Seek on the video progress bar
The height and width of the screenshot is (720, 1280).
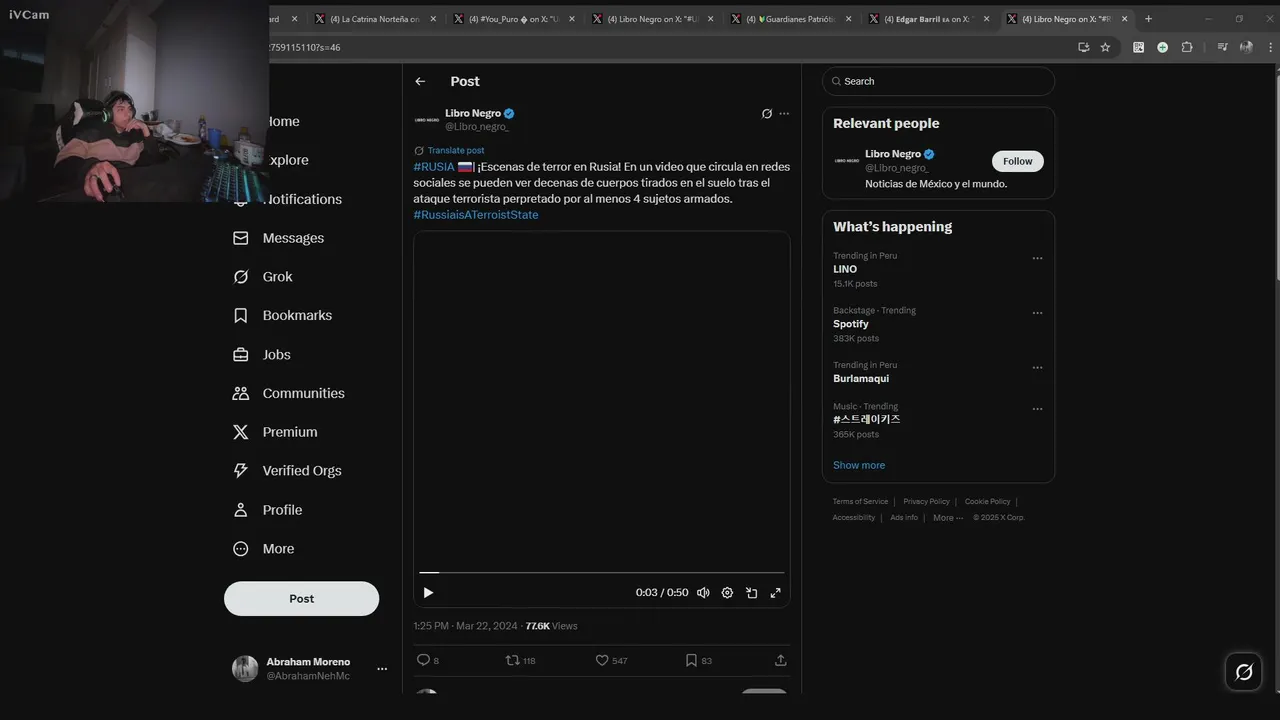coord(602,573)
